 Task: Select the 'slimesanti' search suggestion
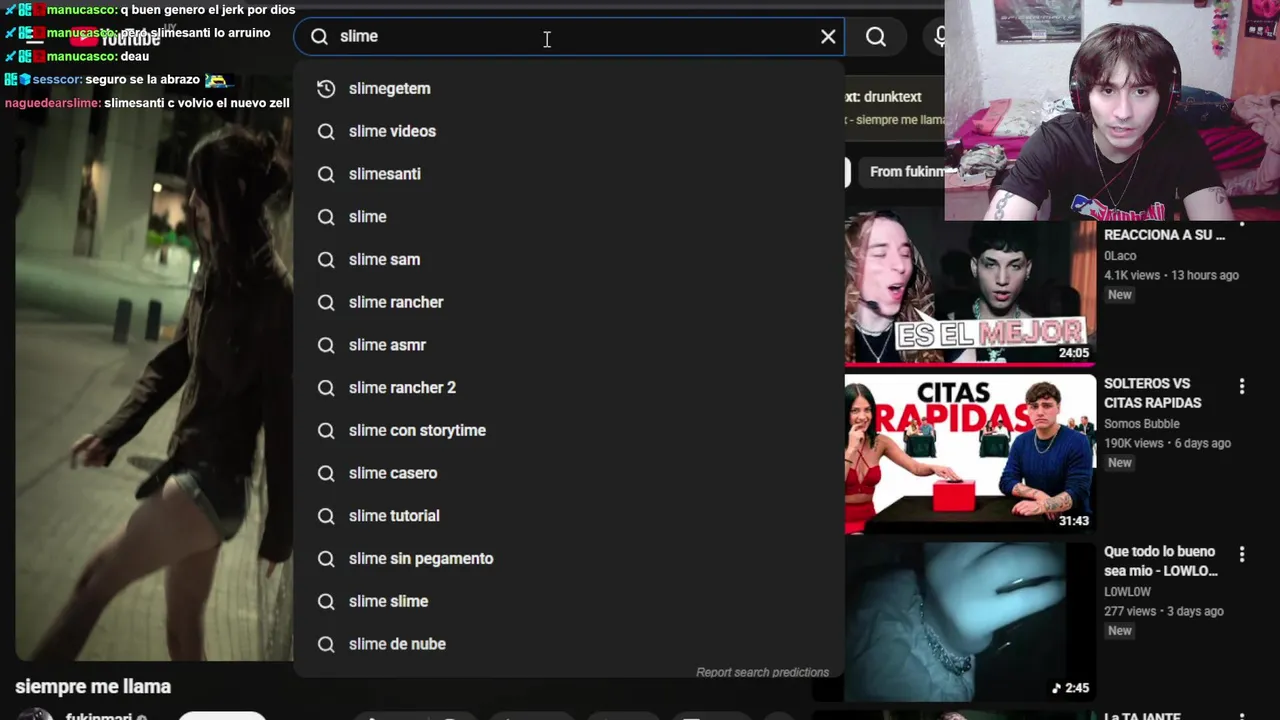coord(569,174)
